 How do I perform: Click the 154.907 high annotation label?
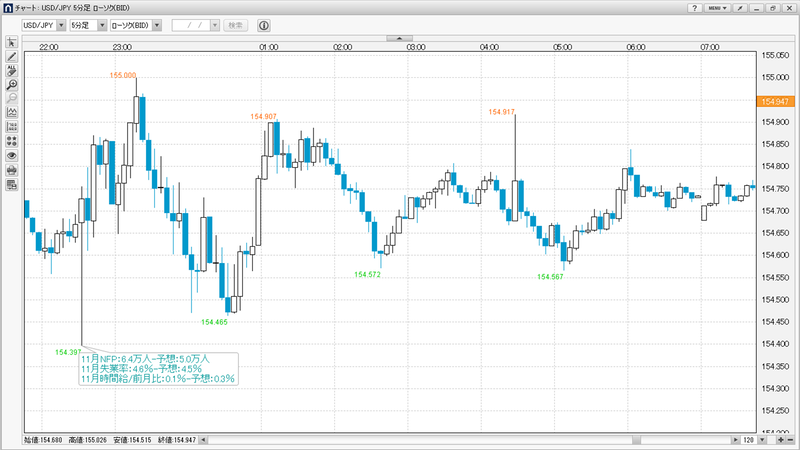[263, 116]
